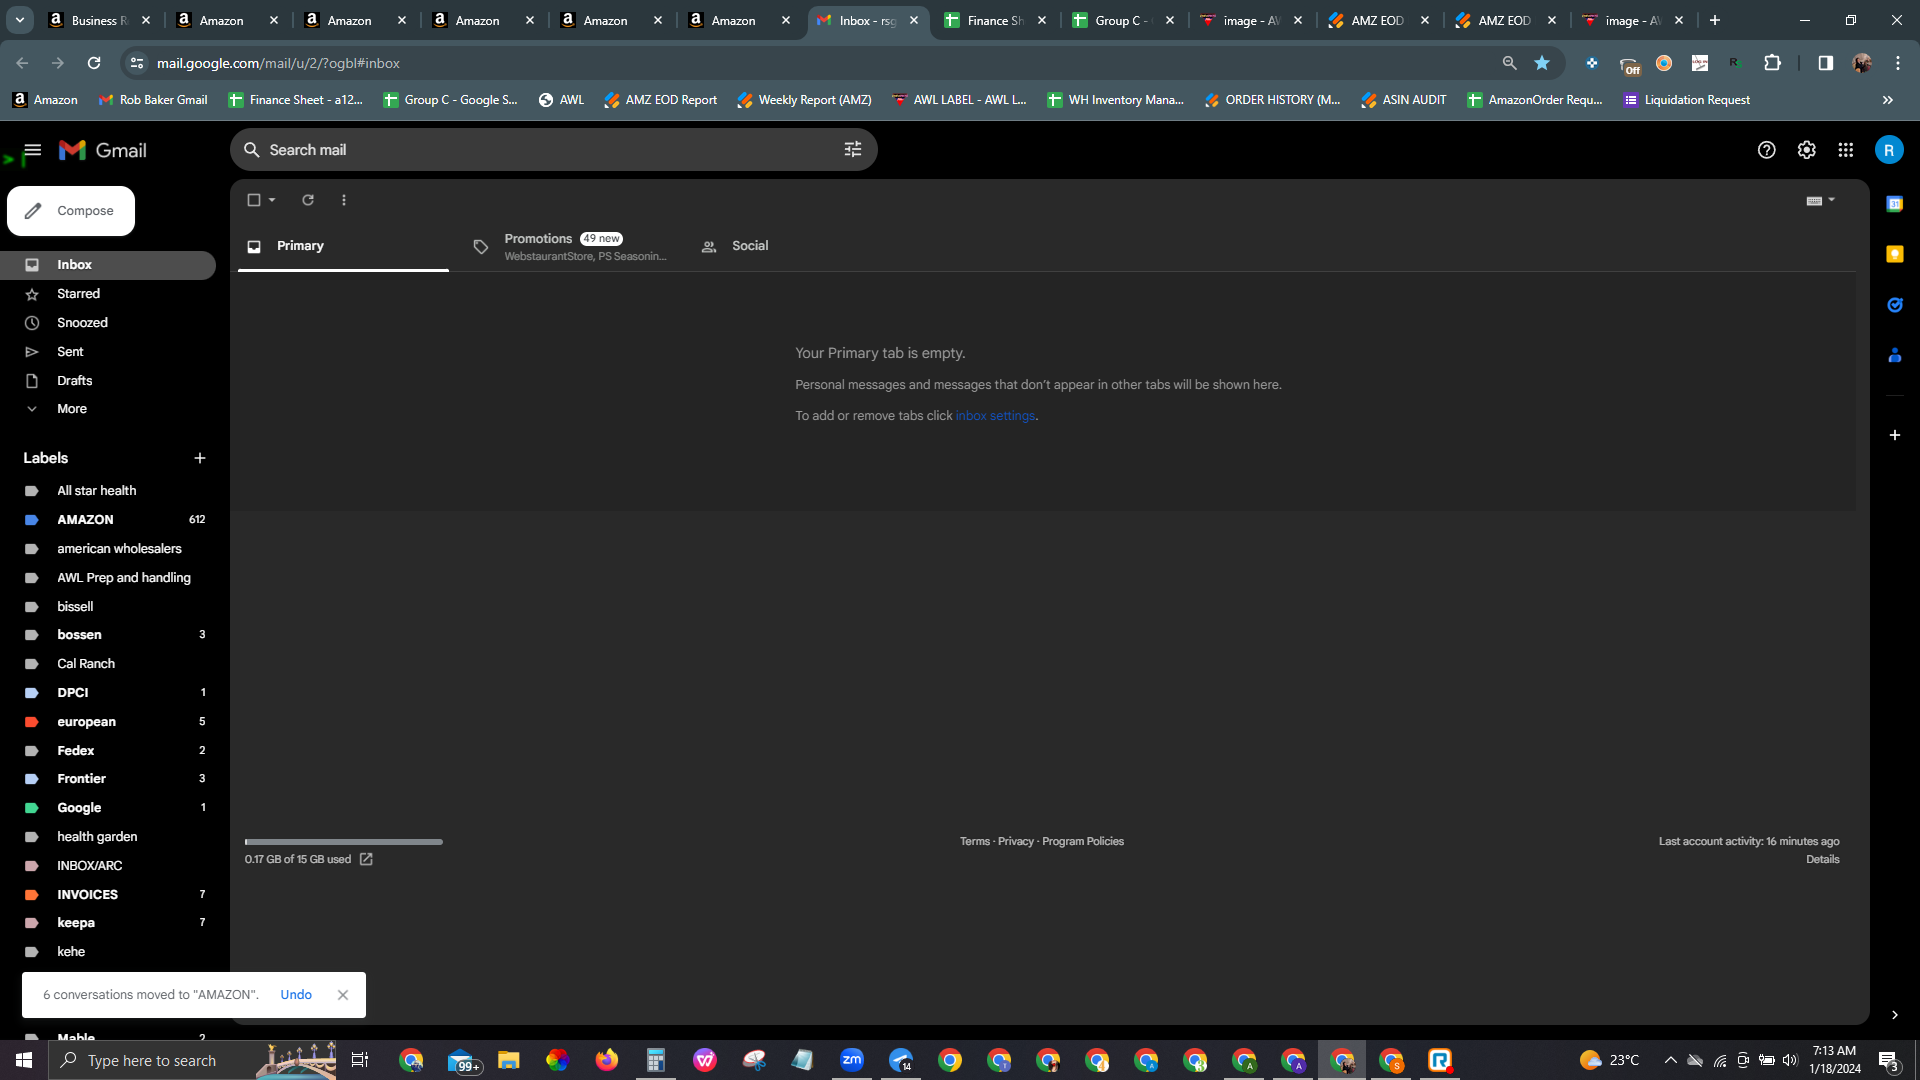Reload page button in Chrome
1920x1080 pixels.
click(x=94, y=63)
